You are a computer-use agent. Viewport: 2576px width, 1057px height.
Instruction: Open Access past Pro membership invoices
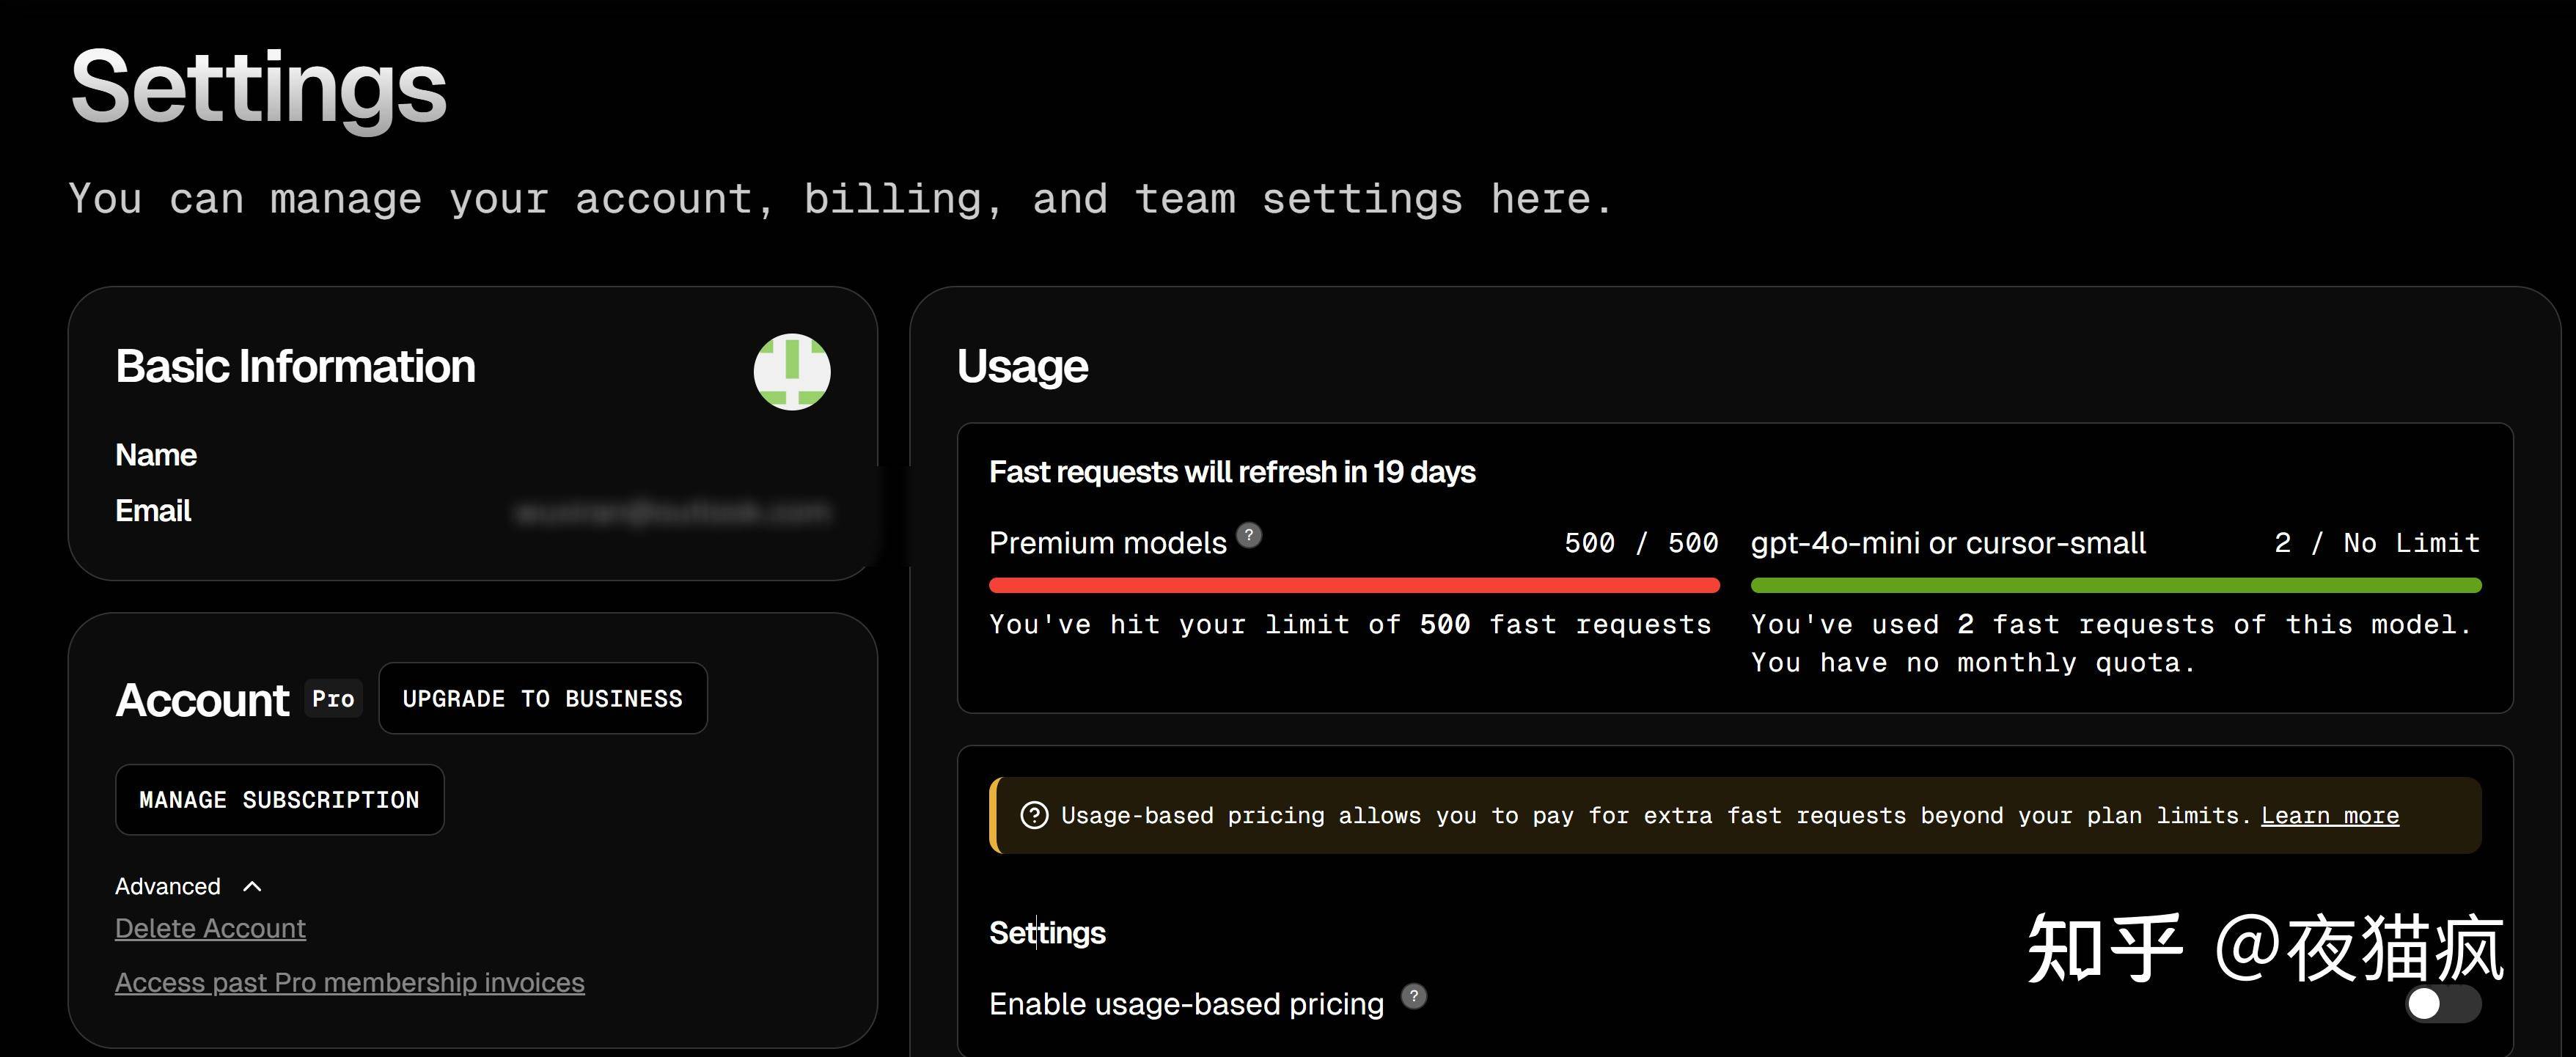tap(349, 982)
